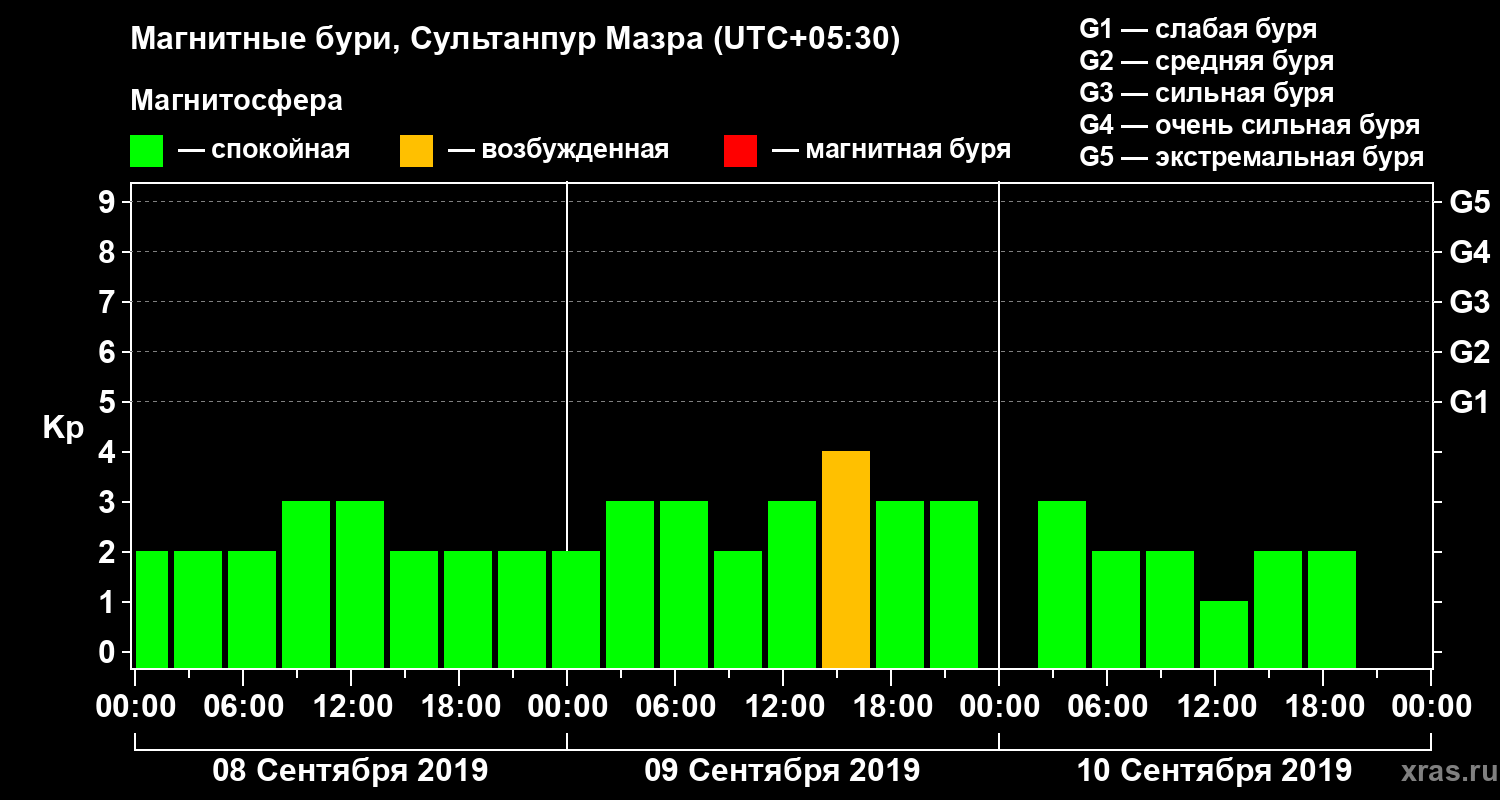1500x800 pixels.
Task: Click the '06:00' tick label under 08 September
Action: (x=244, y=707)
